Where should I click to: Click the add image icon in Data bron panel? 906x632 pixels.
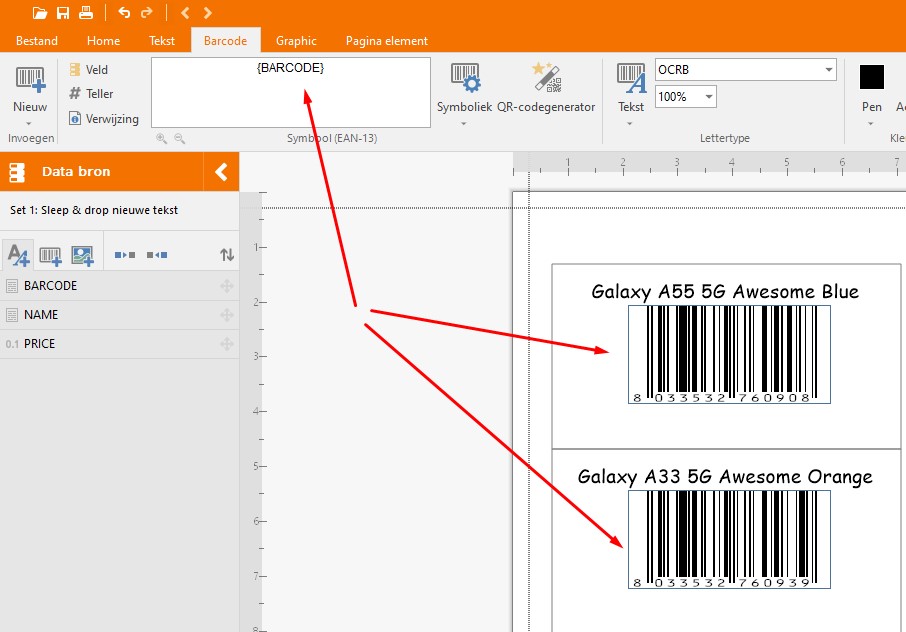click(x=82, y=256)
